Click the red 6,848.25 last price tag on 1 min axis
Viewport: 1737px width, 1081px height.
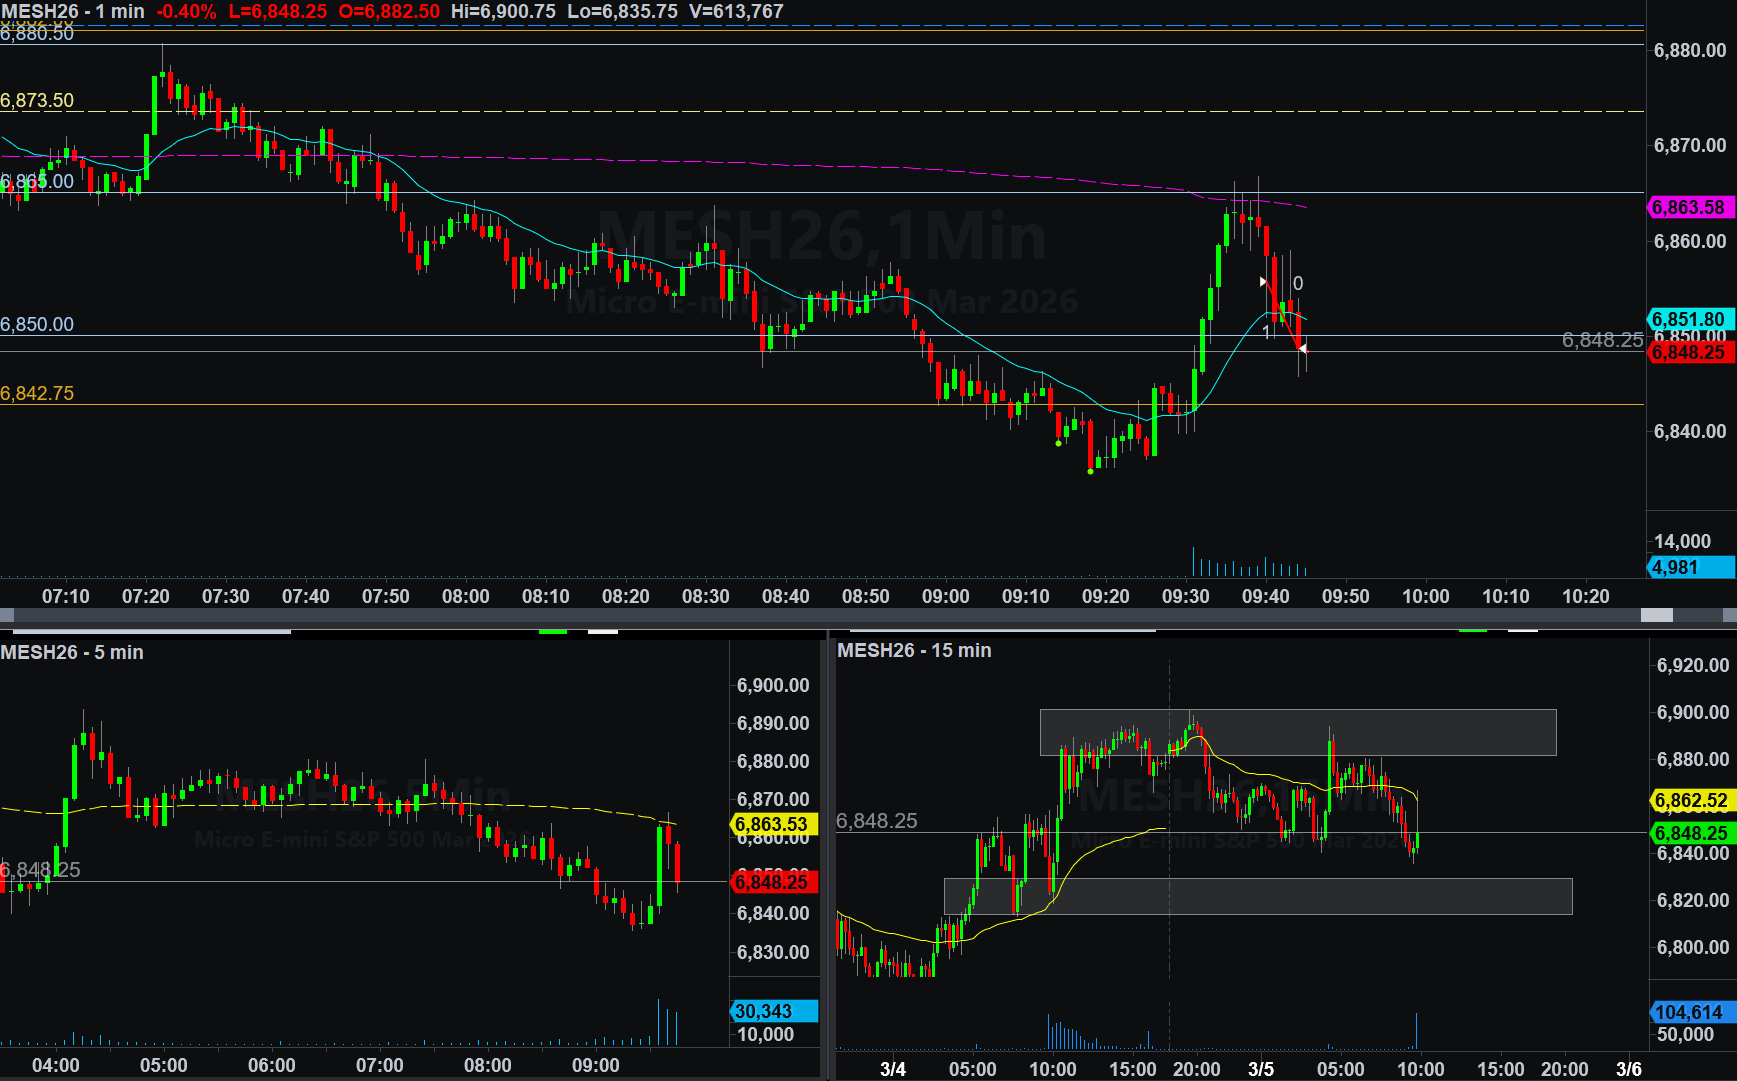pyautogui.click(x=1690, y=352)
